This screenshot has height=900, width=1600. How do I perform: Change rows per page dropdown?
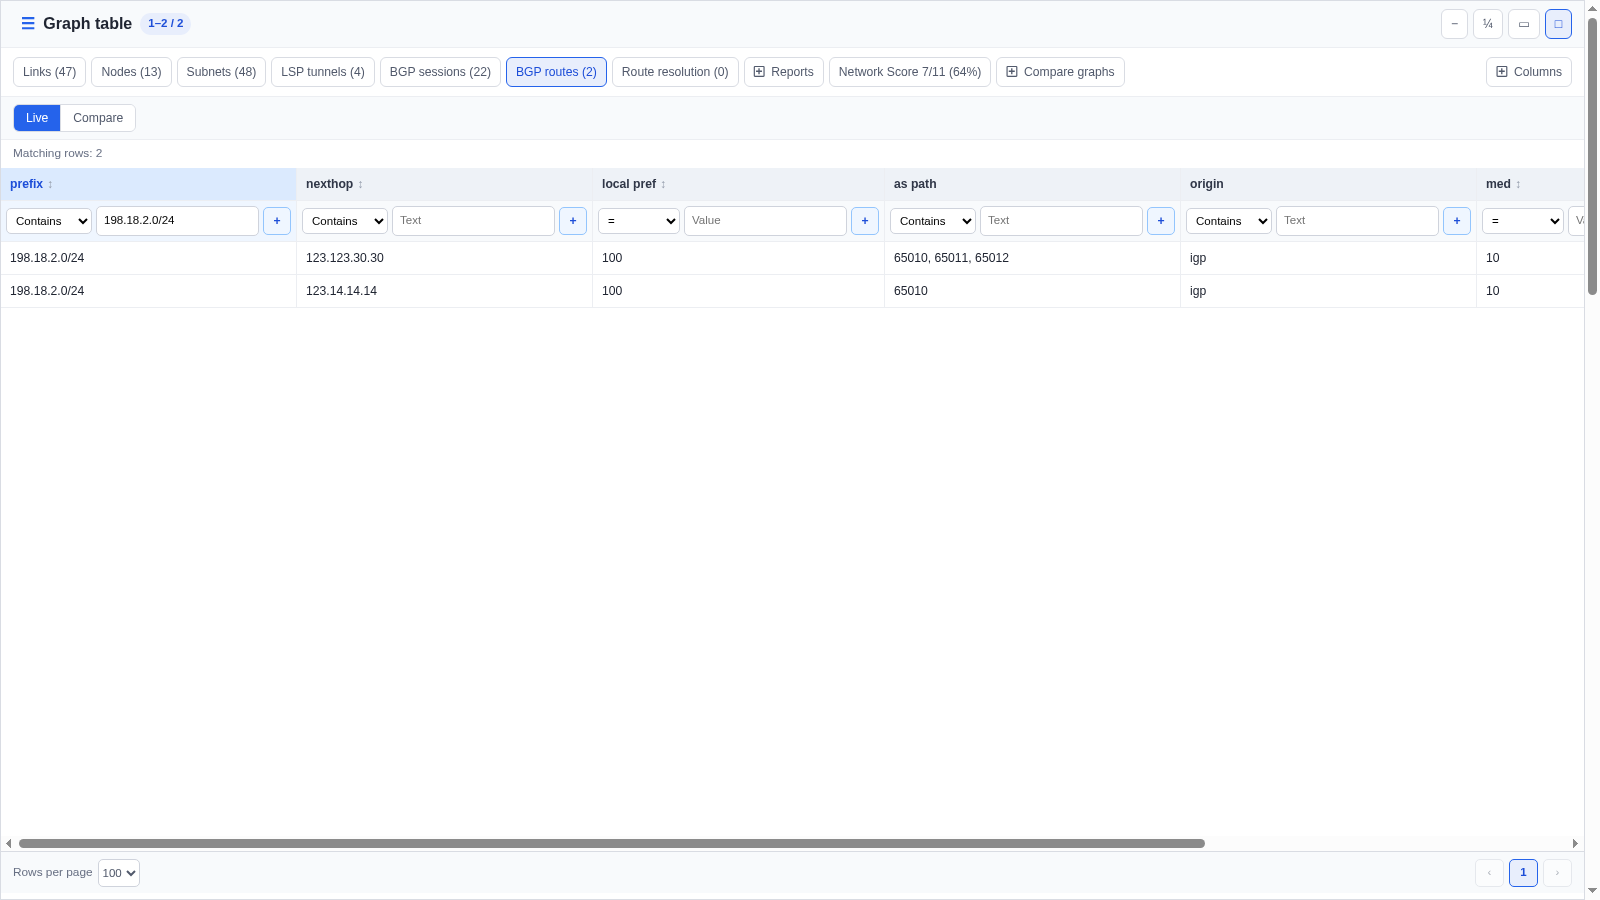coord(119,873)
